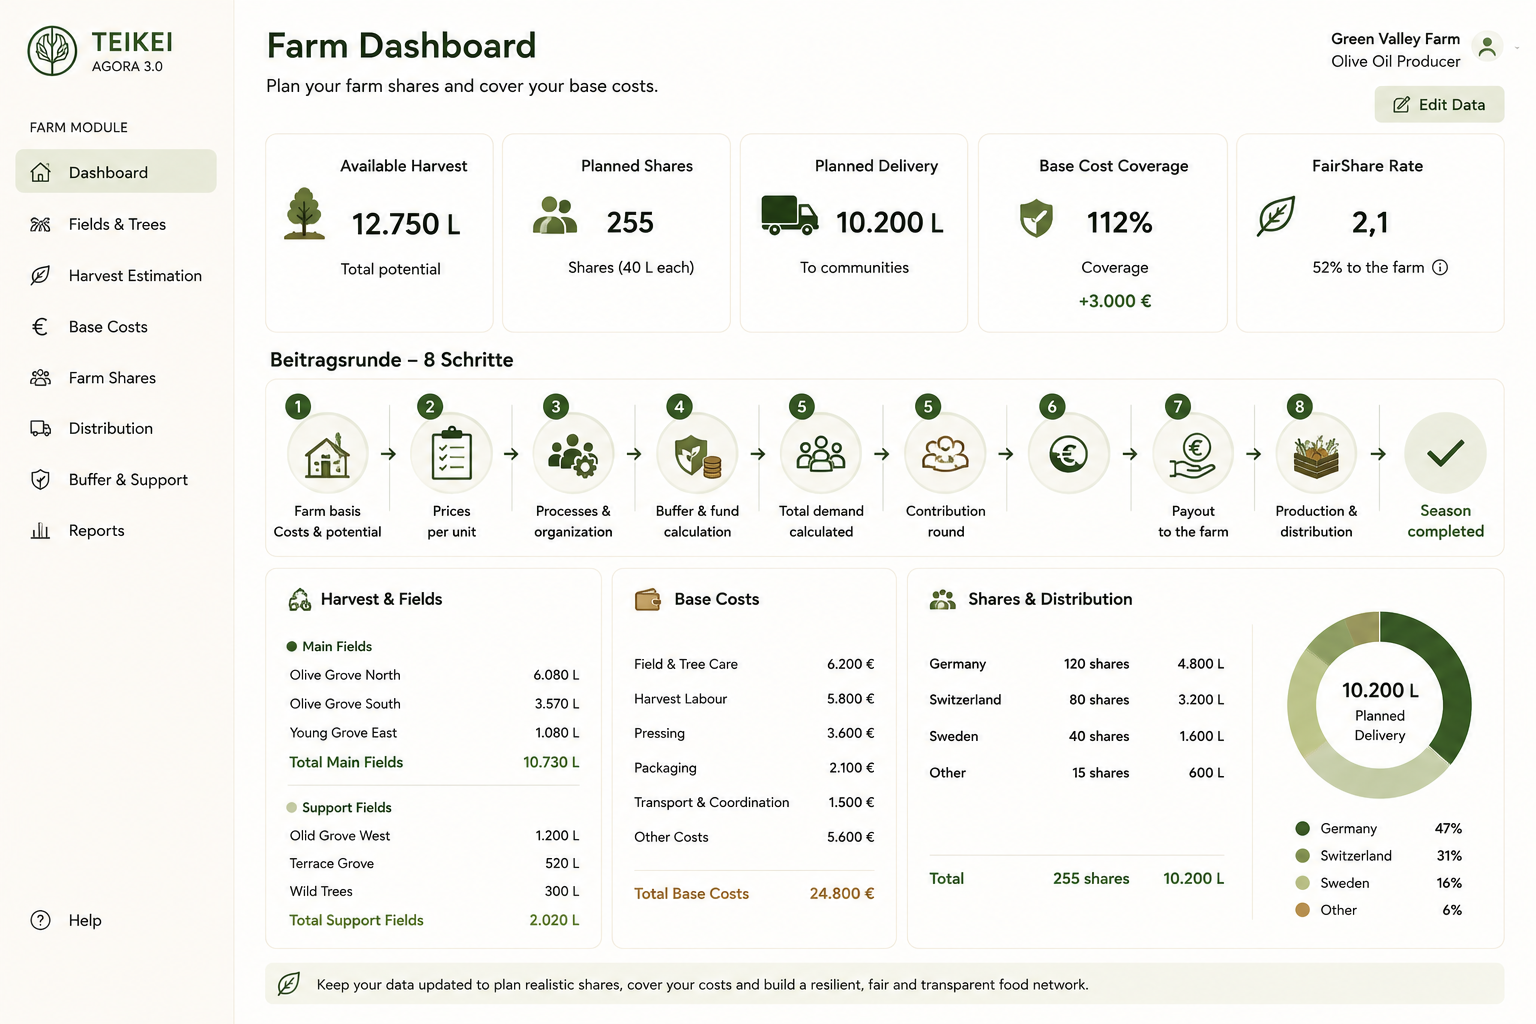Click the info icon beside '52% to the farm'
1536x1024 pixels.
[1440, 267]
